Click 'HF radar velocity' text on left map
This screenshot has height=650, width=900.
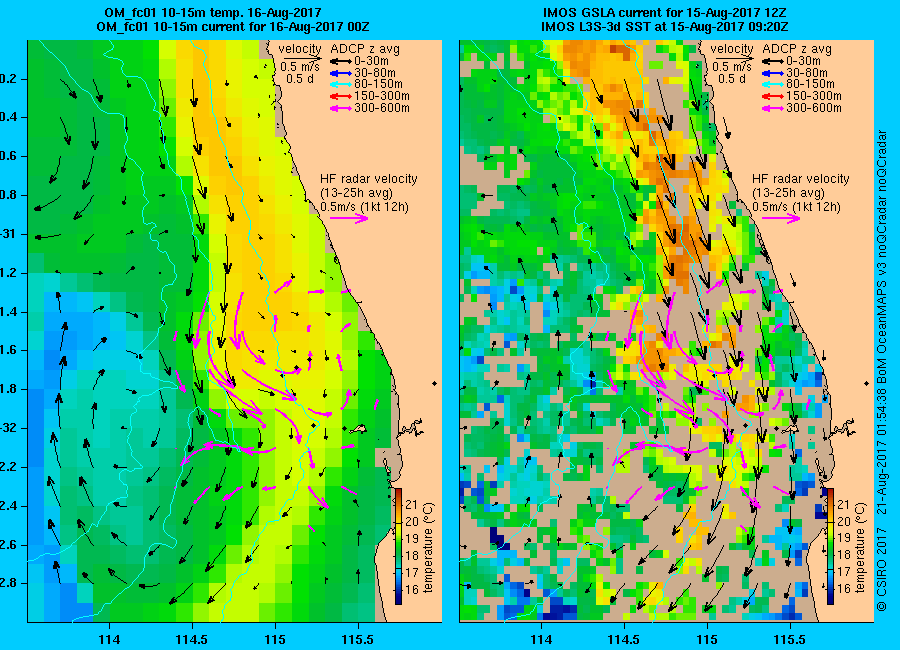pyautogui.click(x=368, y=179)
